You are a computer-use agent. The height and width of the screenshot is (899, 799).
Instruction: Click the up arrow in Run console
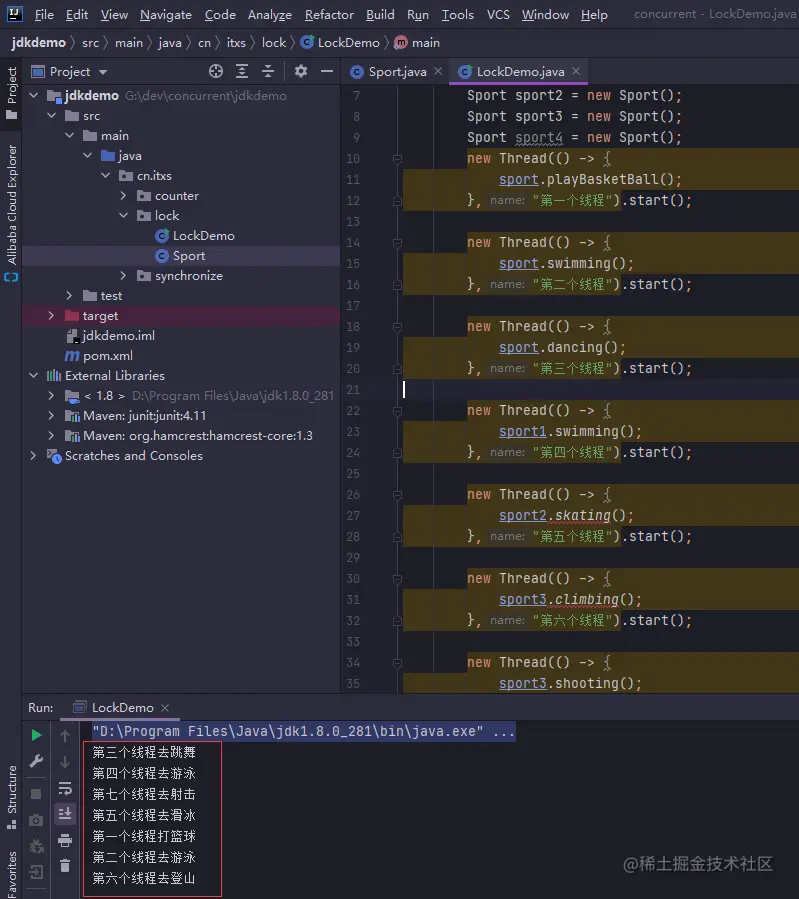[65, 735]
